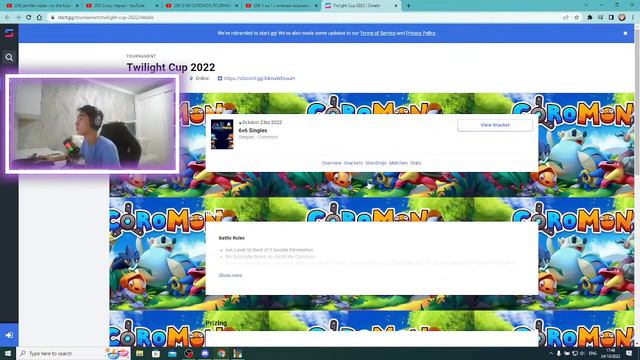The image size is (640, 360).
Task: Click the 6v6 Singles event thumbnail
Action: click(222, 134)
